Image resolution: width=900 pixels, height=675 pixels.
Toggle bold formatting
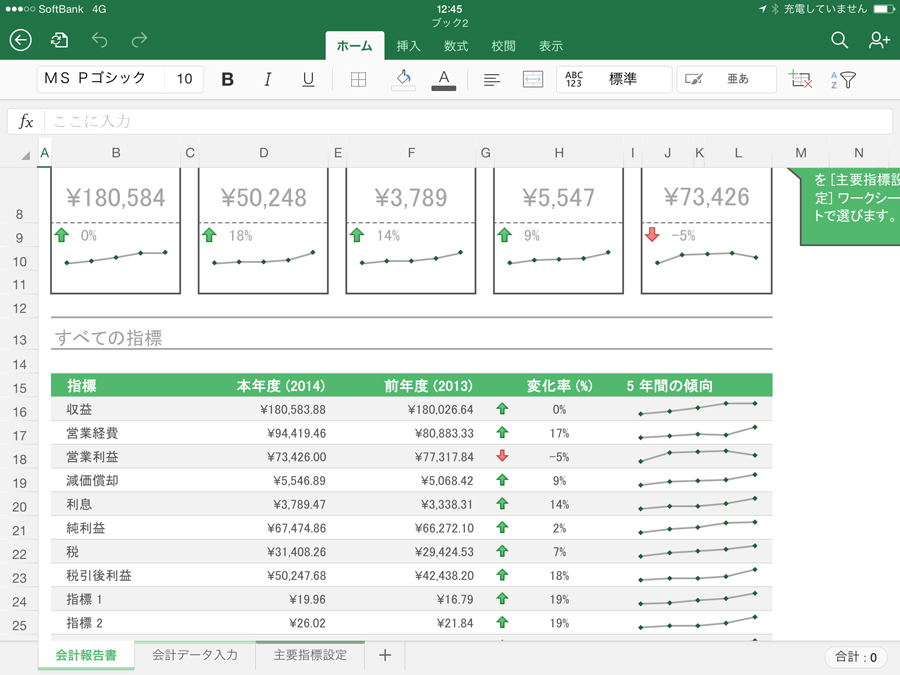click(x=227, y=80)
